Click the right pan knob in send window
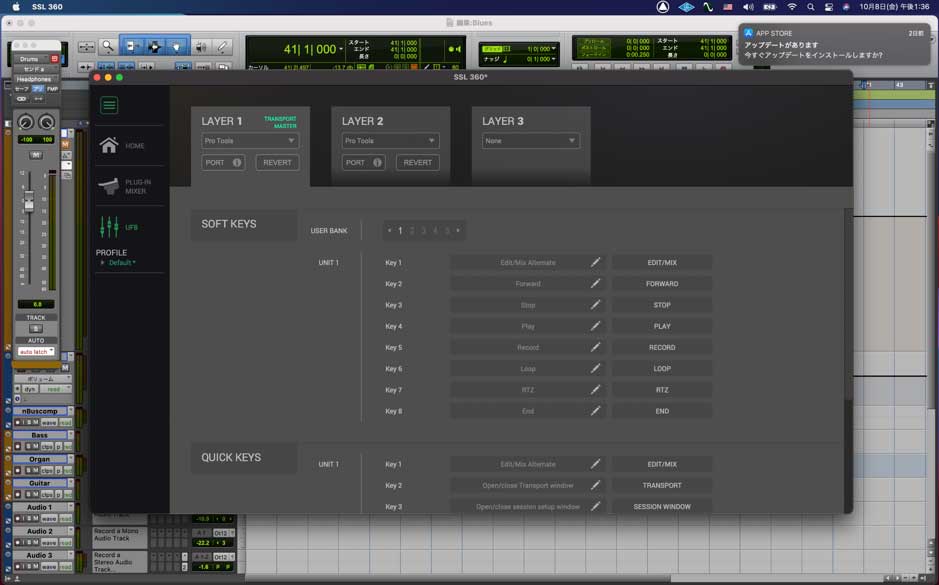The width and height of the screenshot is (939, 585). coord(46,122)
